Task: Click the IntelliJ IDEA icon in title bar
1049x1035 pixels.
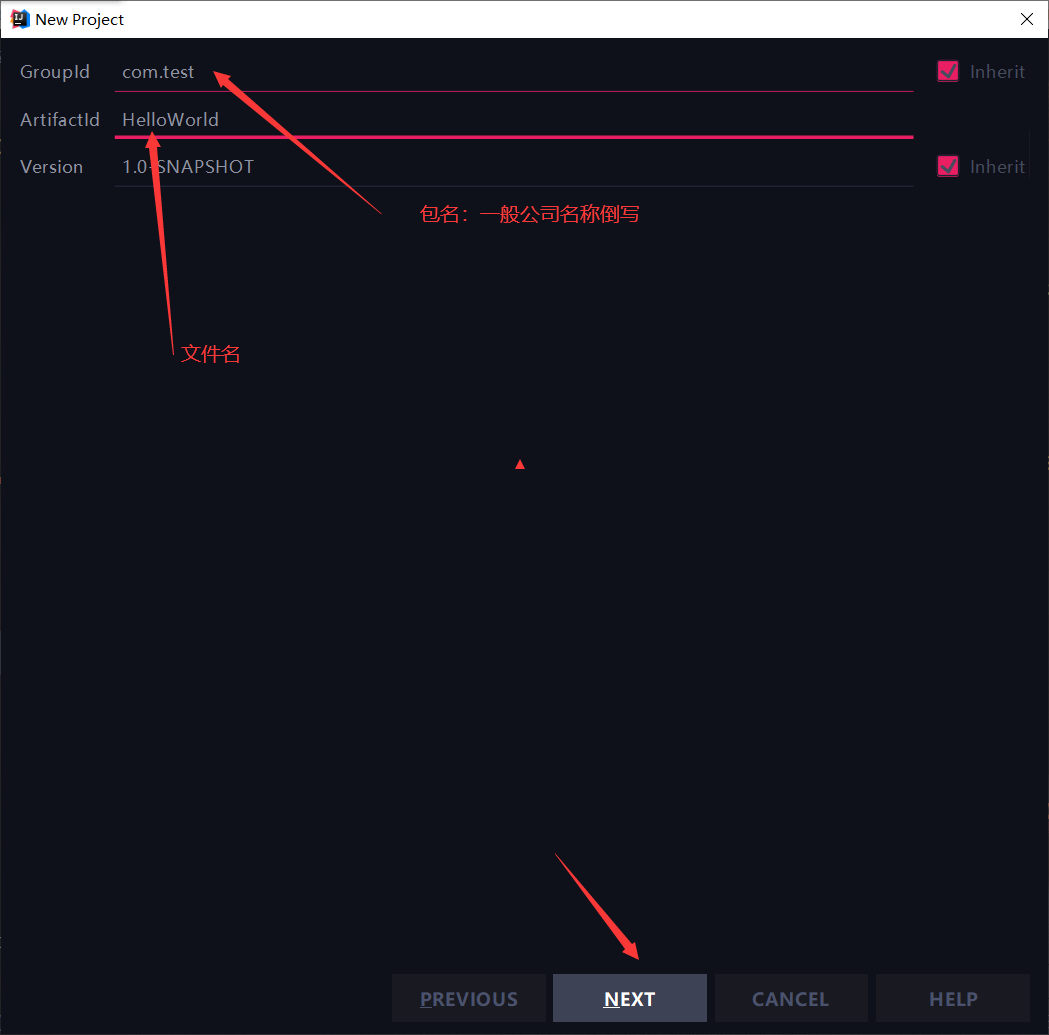Action: [x=20, y=19]
